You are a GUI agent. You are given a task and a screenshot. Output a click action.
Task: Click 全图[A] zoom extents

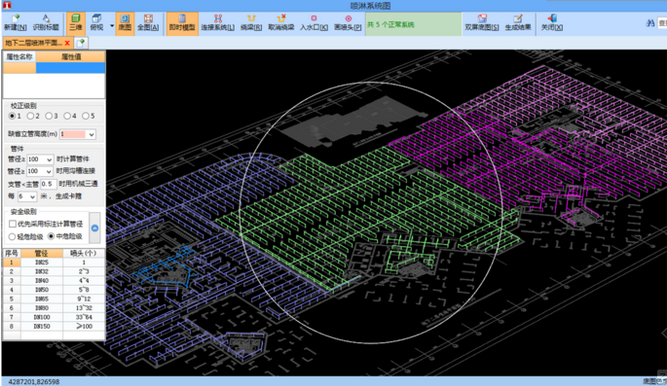pos(148,23)
